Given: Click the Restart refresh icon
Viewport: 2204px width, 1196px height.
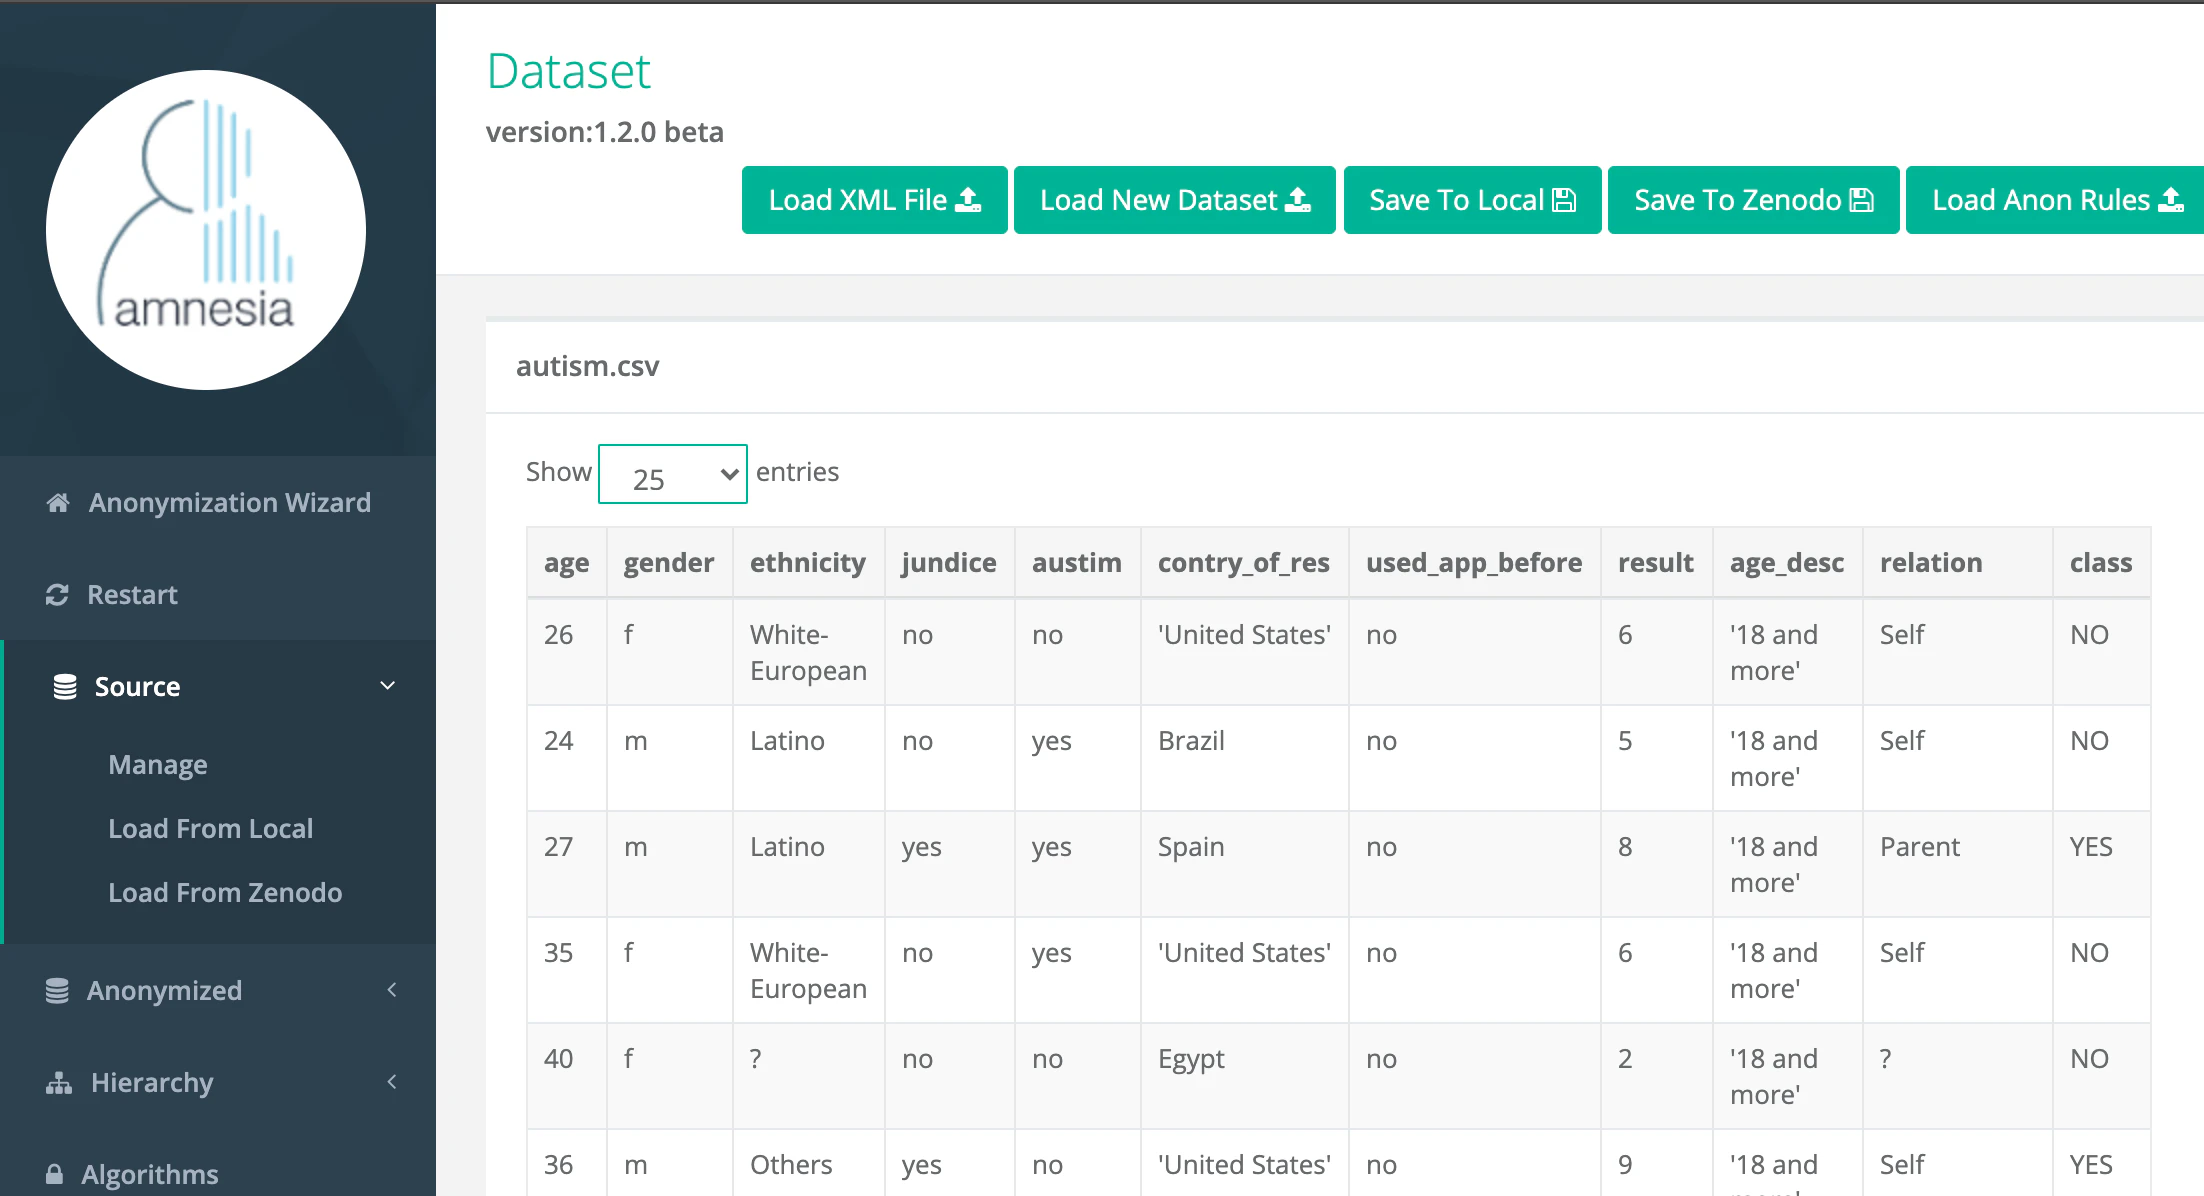Looking at the screenshot, I should pos(58,594).
